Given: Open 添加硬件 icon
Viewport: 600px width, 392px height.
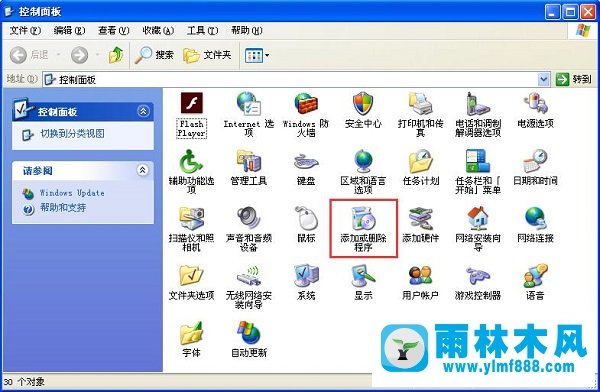Looking at the screenshot, I should click(x=420, y=225).
